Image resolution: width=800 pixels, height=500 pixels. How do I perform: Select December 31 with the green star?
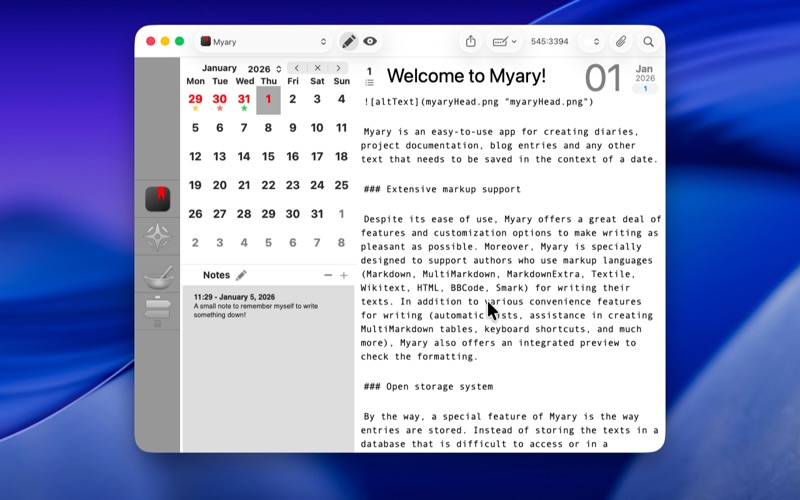coord(244,101)
